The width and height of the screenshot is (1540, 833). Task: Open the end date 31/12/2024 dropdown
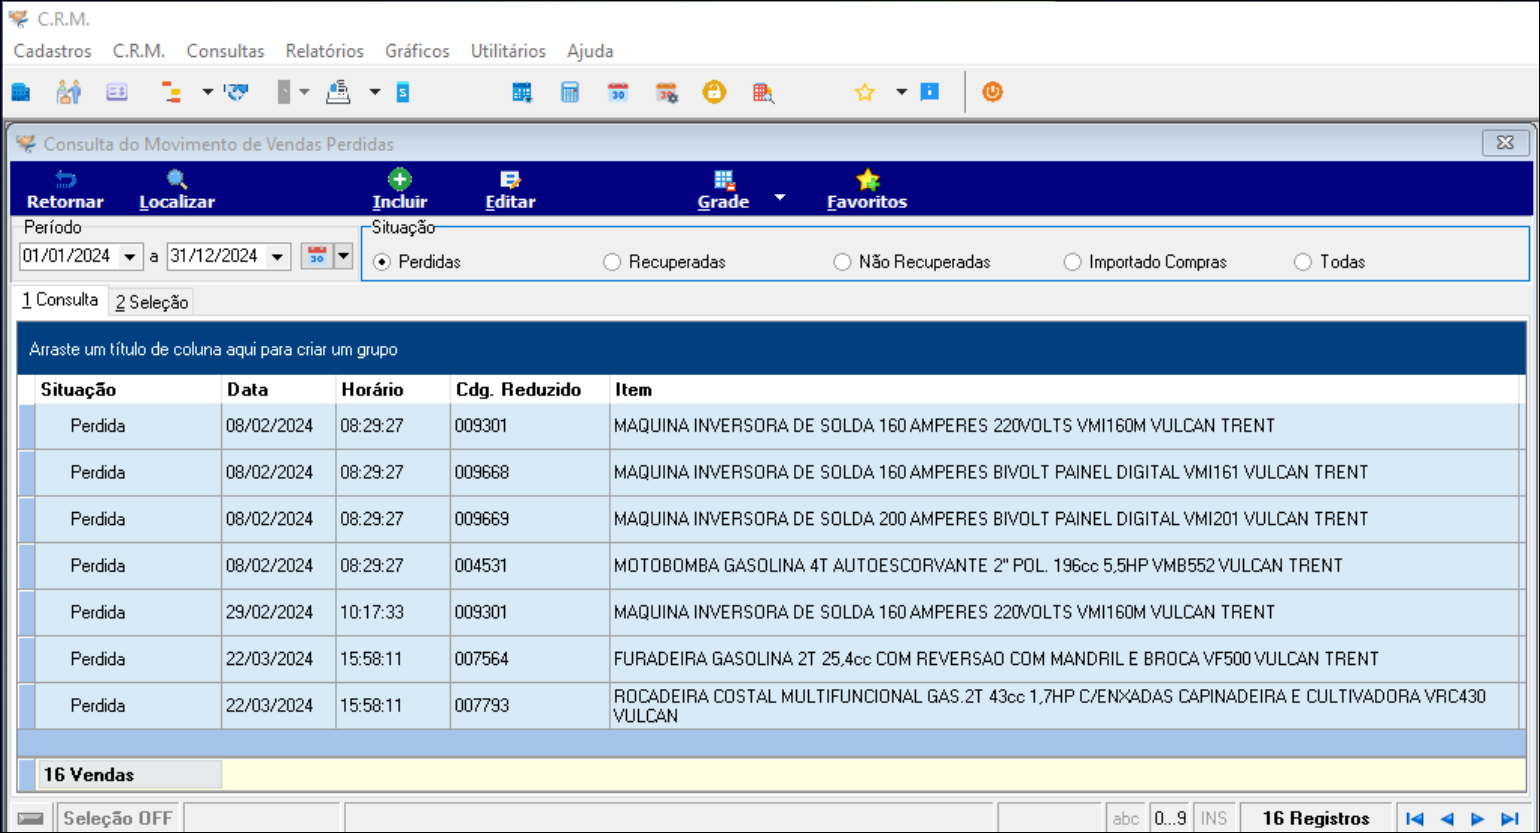click(279, 257)
